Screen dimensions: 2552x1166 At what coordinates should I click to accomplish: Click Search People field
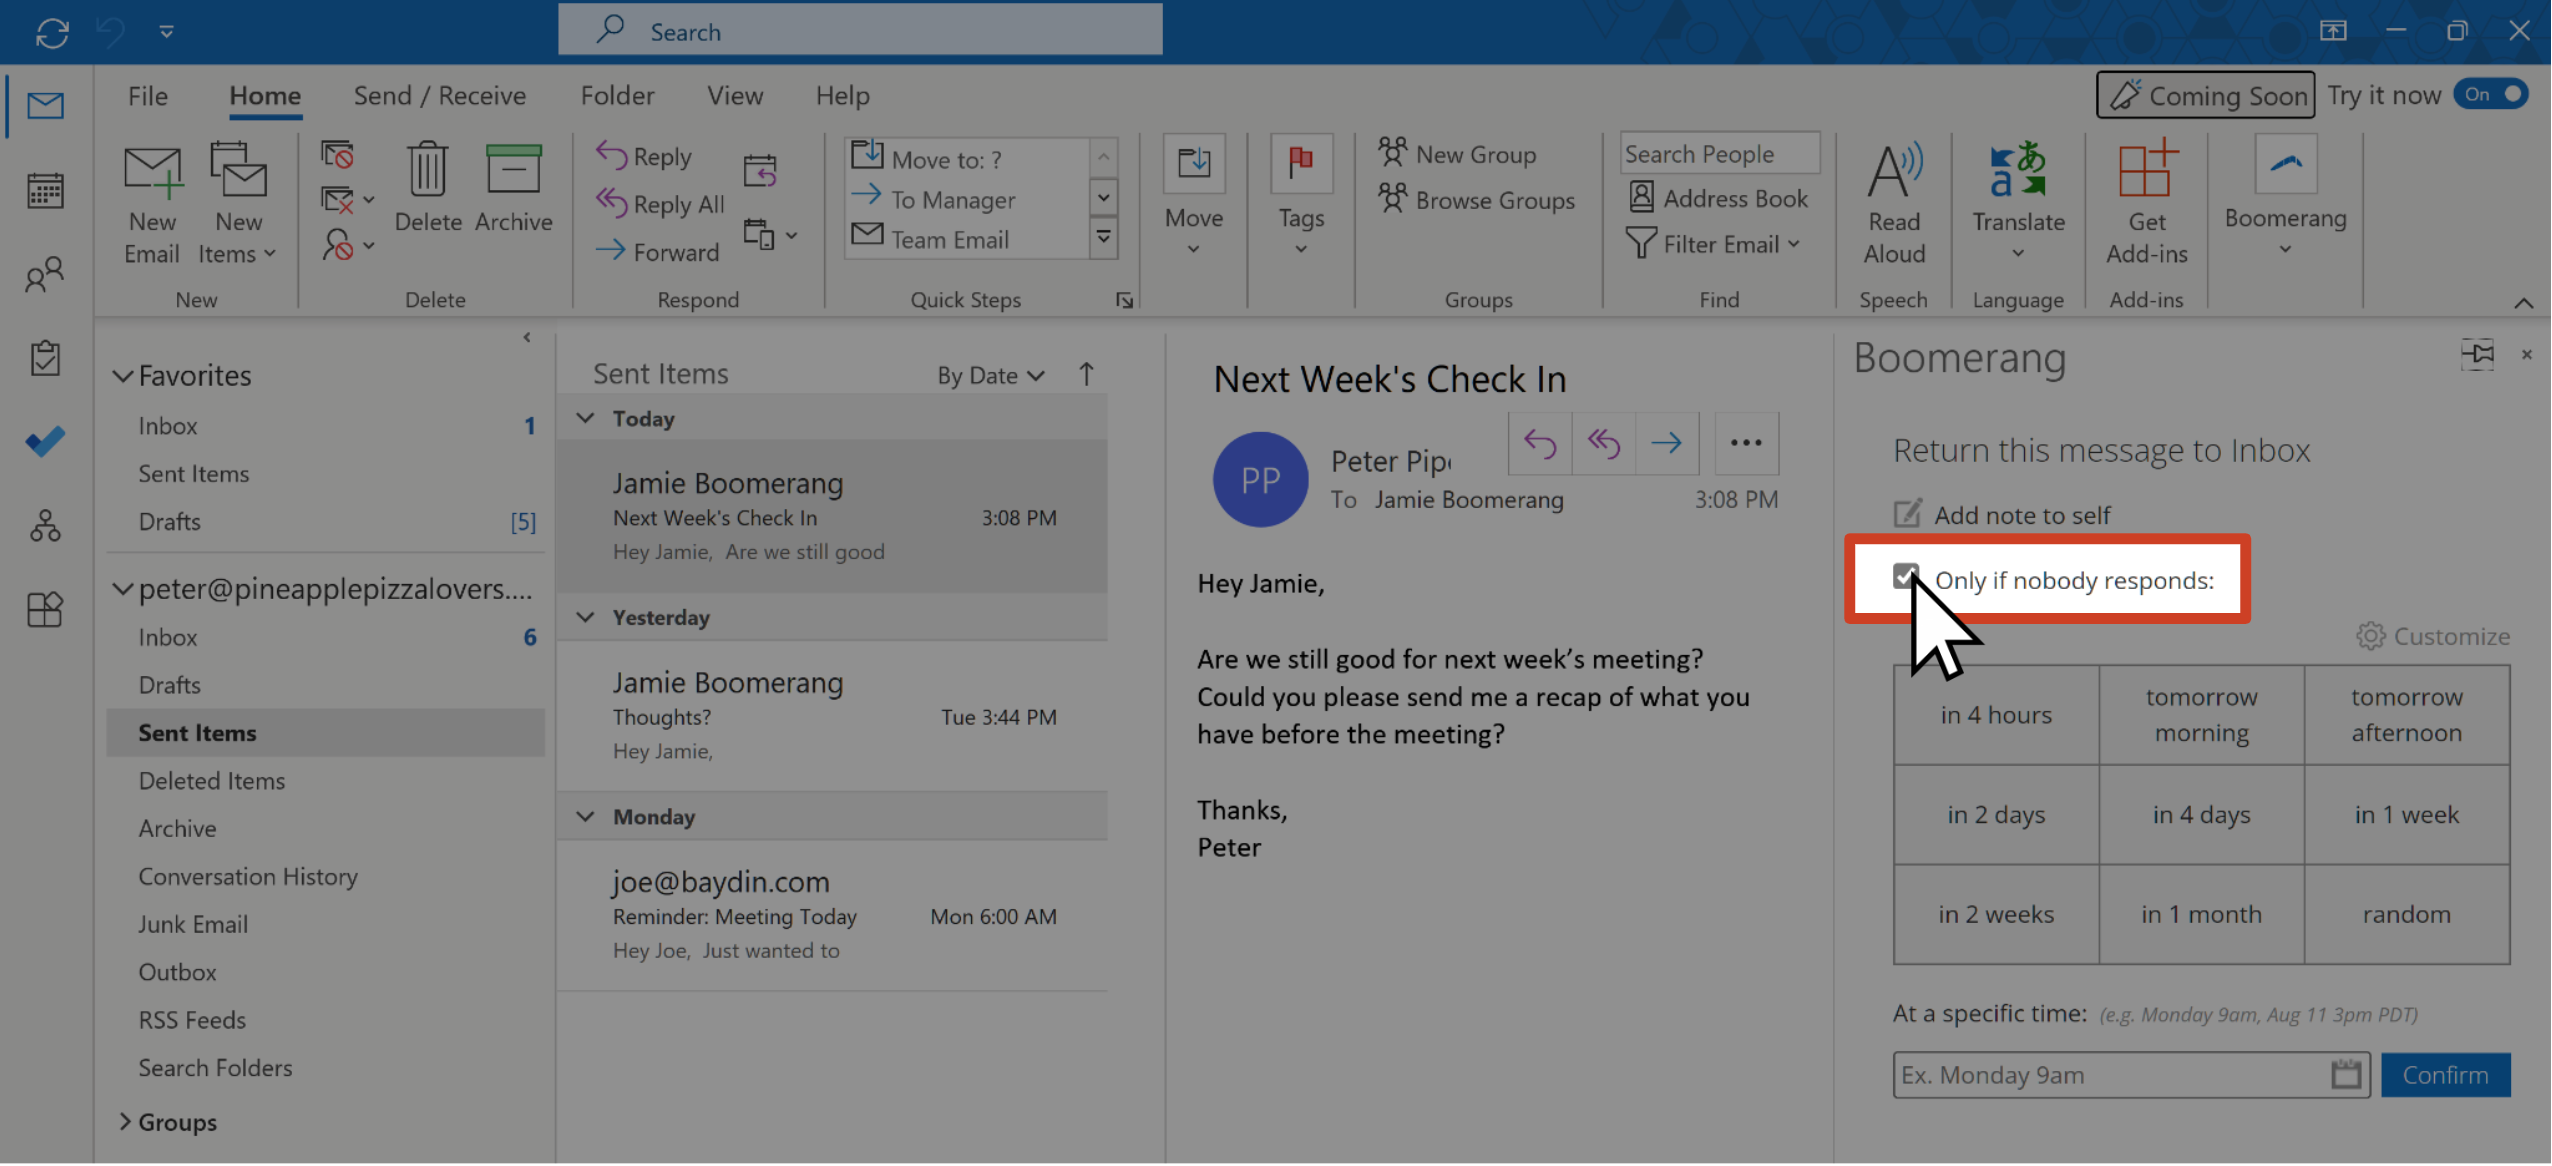[x=1719, y=154]
